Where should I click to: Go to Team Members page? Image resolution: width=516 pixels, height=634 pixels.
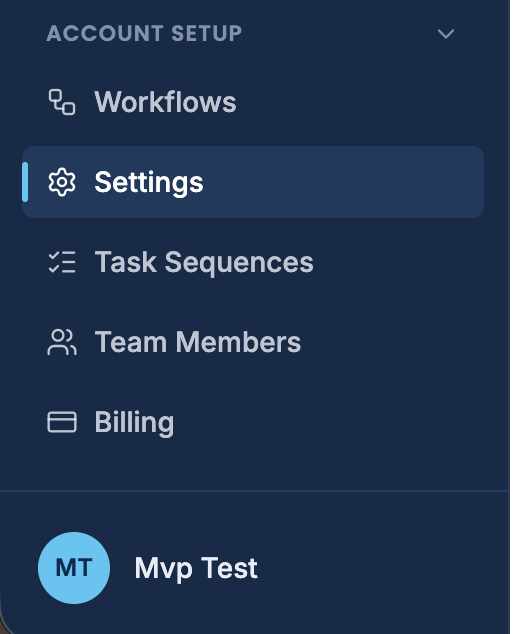point(253,342)
